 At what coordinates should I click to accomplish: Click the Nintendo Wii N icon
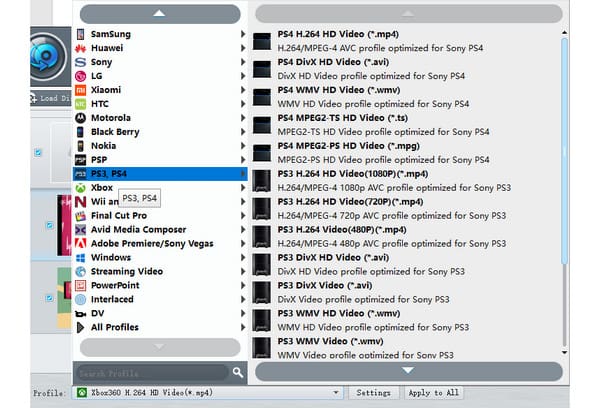tap(80, 202)
